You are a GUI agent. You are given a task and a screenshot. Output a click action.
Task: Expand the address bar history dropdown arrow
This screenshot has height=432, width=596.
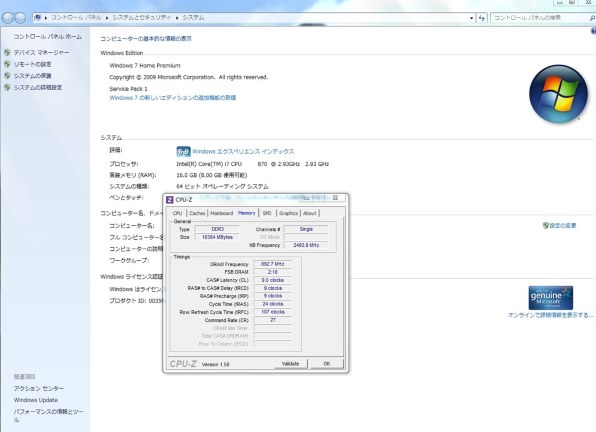(x=471, y=18)
